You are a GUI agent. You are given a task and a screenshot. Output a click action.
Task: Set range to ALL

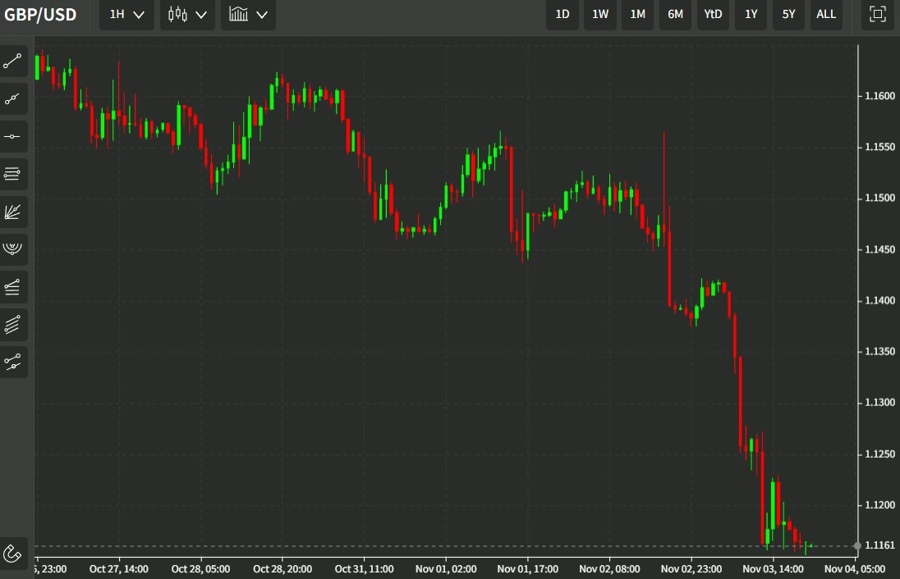point(826,14)
